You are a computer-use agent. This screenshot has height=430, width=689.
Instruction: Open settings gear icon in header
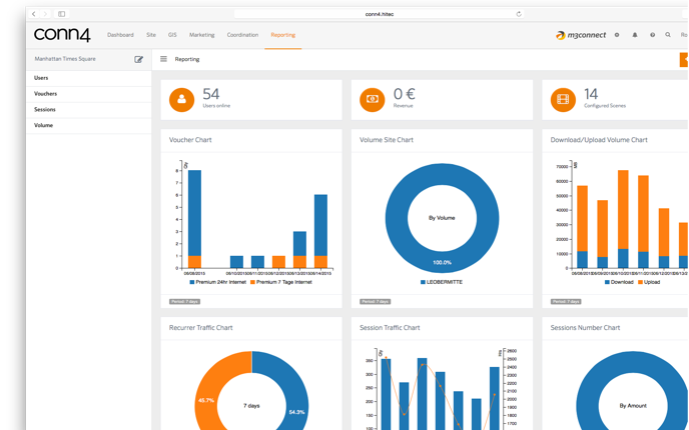pyautogui.click(x=617, y=35)
